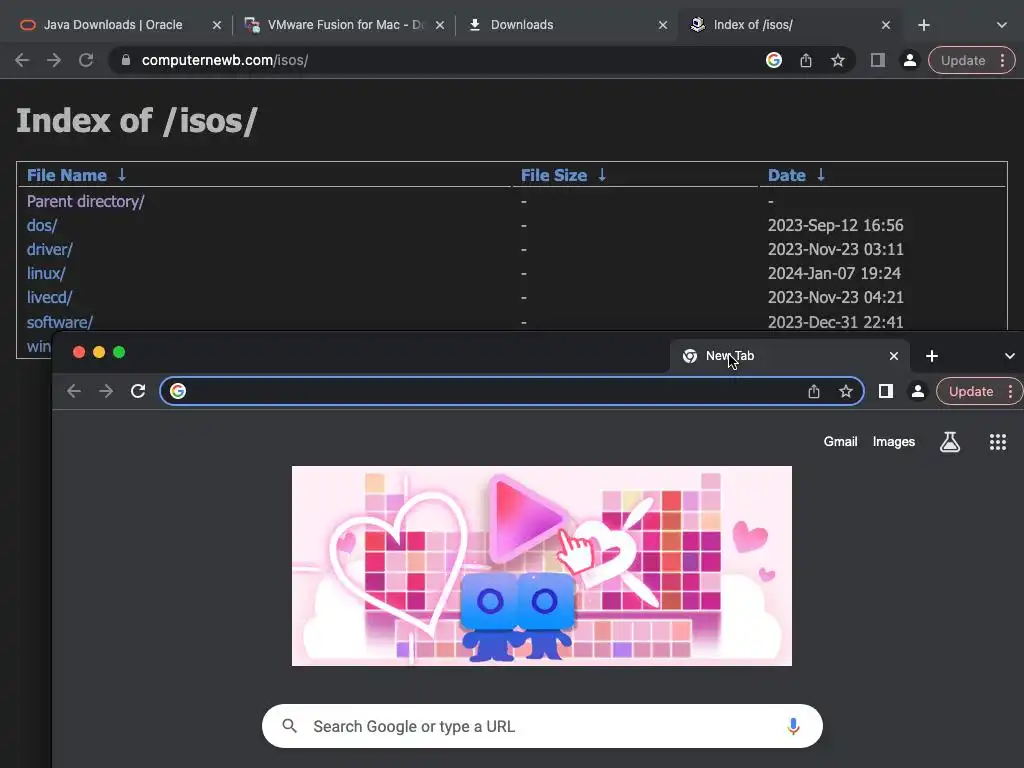The image size is (1024, 768).
Task: Toggle side panel in front window
Action: point(886,391)
